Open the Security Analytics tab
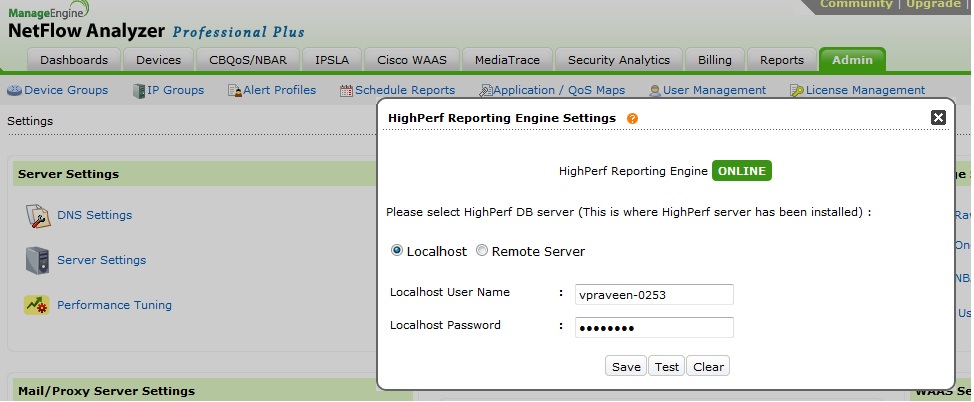 coord(618,60)
